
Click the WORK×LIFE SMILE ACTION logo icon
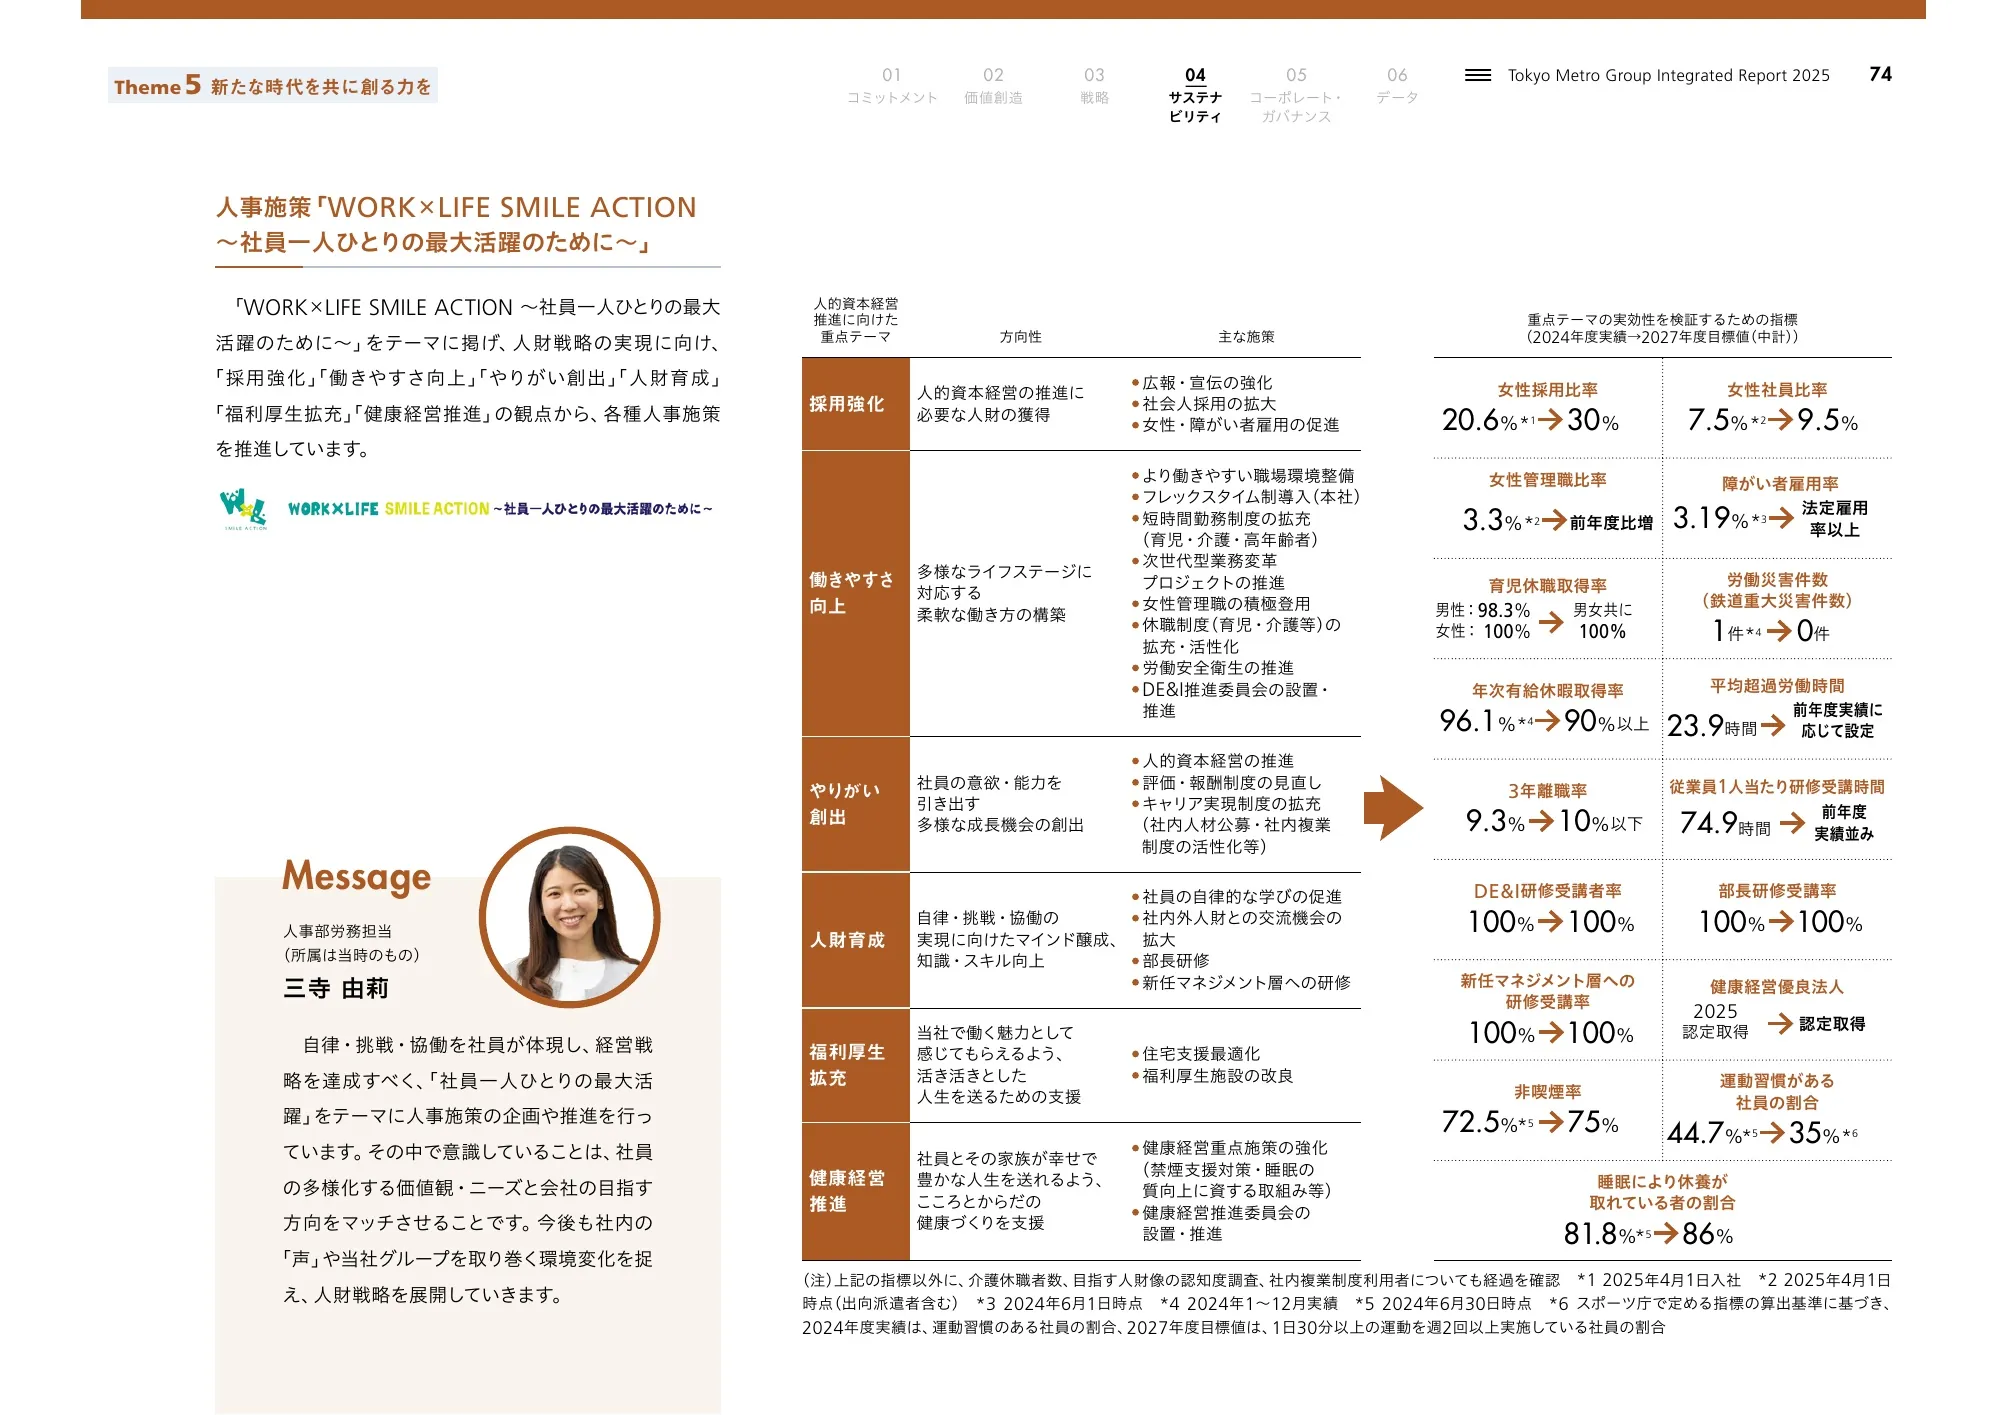(x=244, y=509)
